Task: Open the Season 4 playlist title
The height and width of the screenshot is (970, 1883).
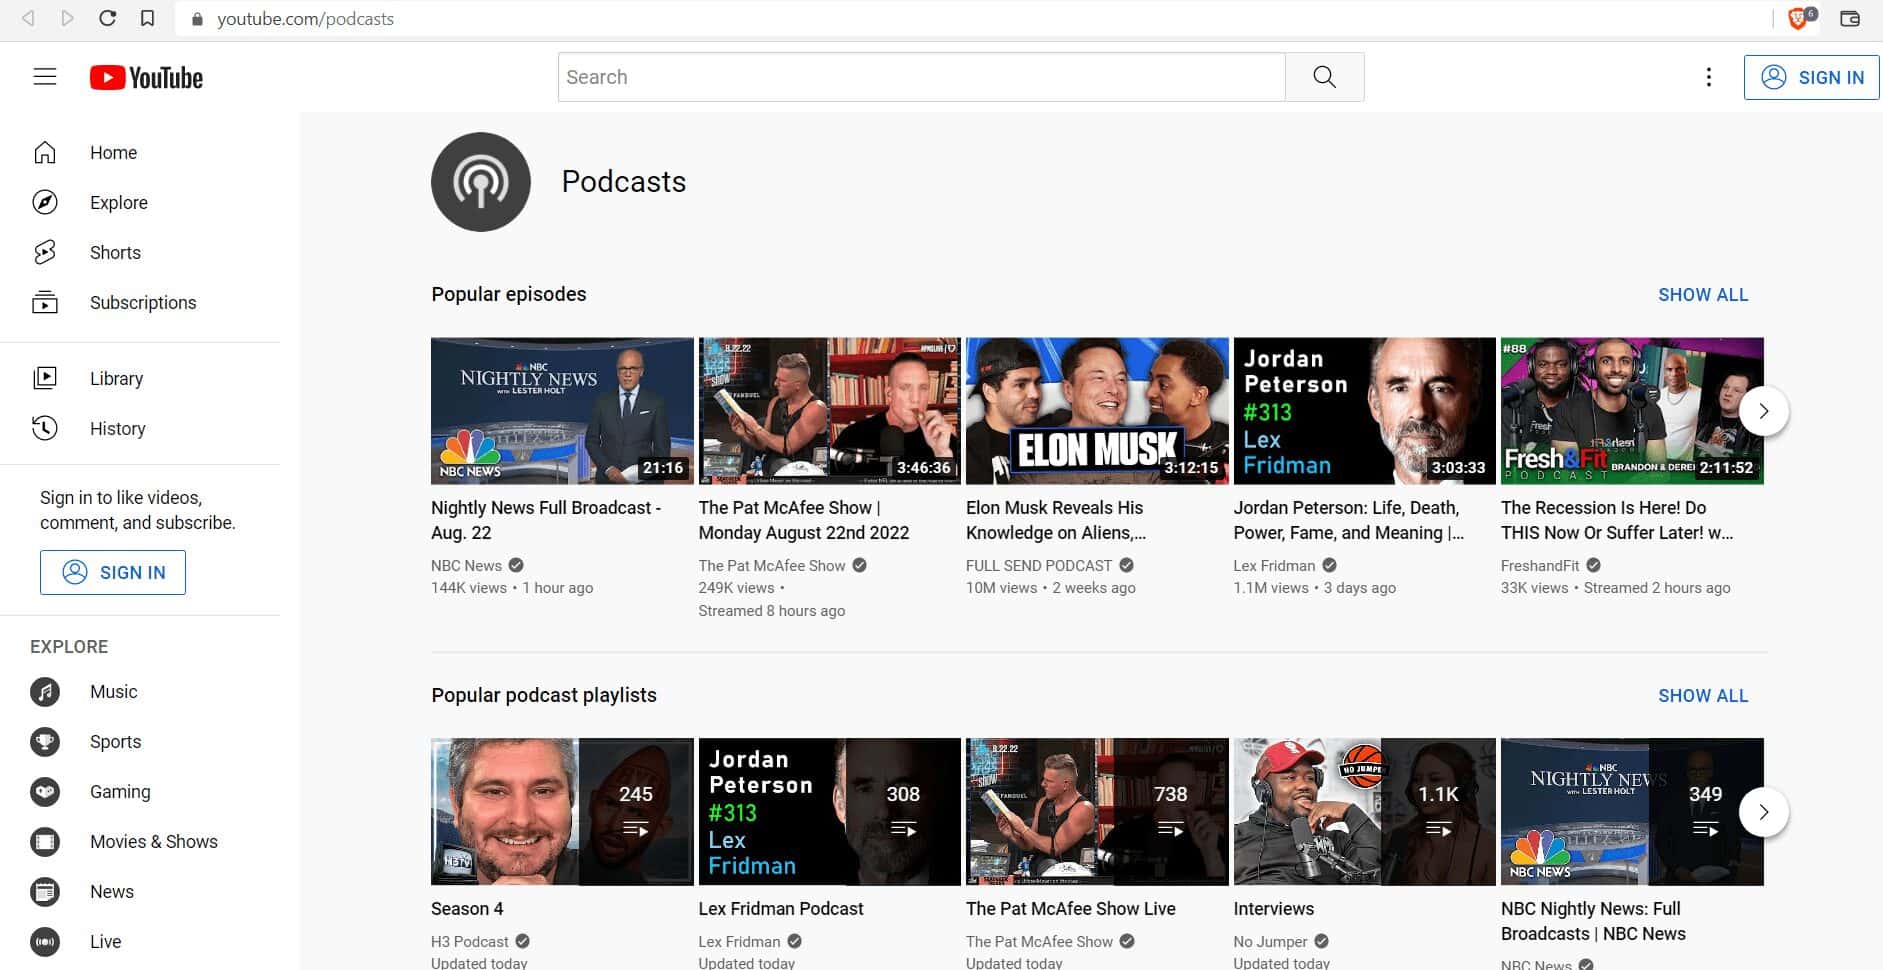Action: [467, 909]
